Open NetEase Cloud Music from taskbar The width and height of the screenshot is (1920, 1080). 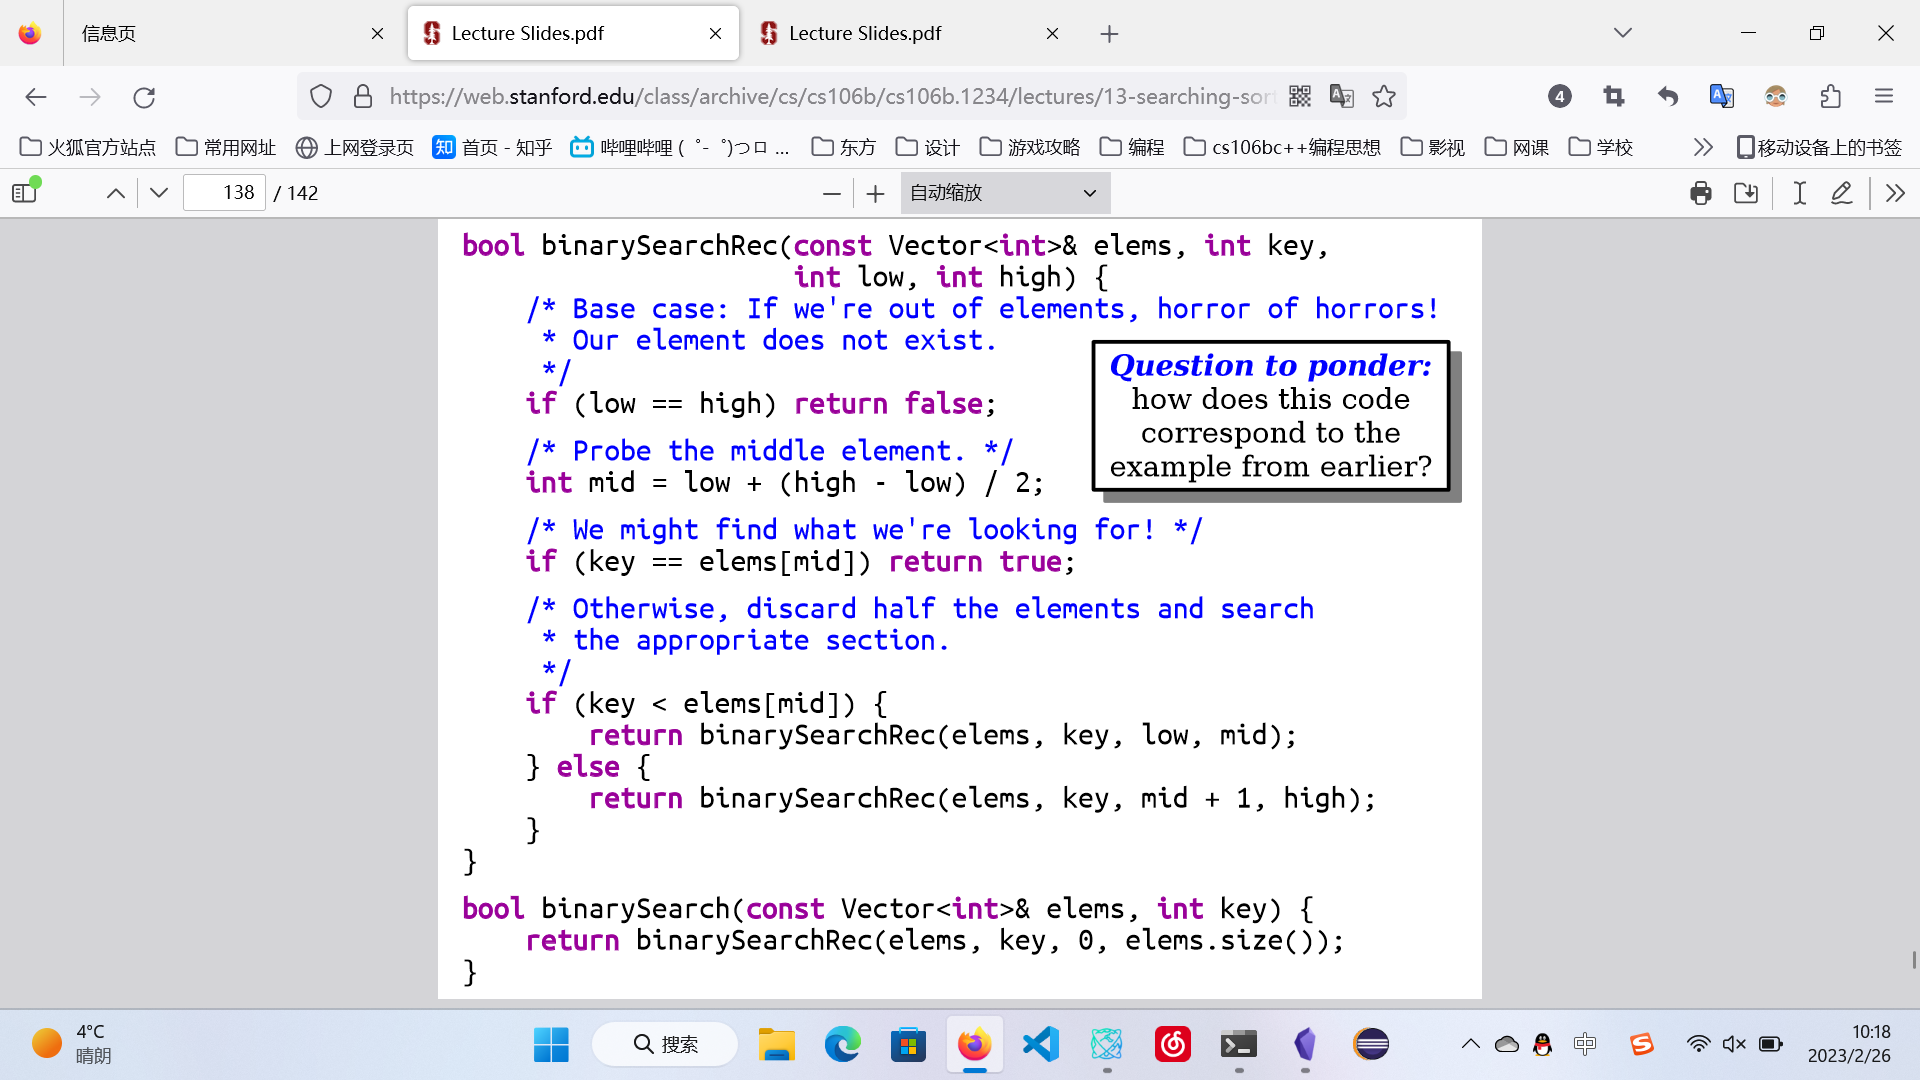[x=1173, y=1044]
